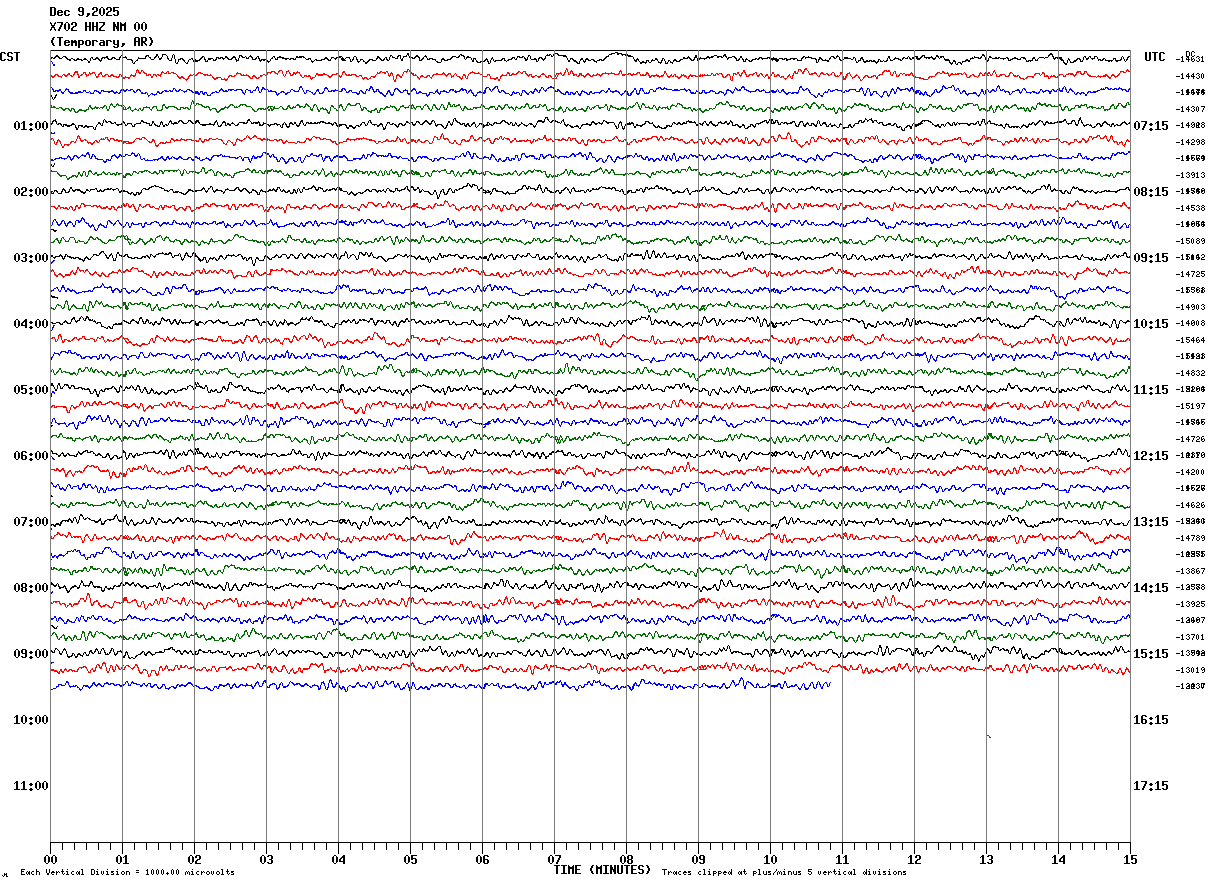Click the DC offset value -14307
The height and width of the screenshot is (886, 1210).
[1190, 109]
